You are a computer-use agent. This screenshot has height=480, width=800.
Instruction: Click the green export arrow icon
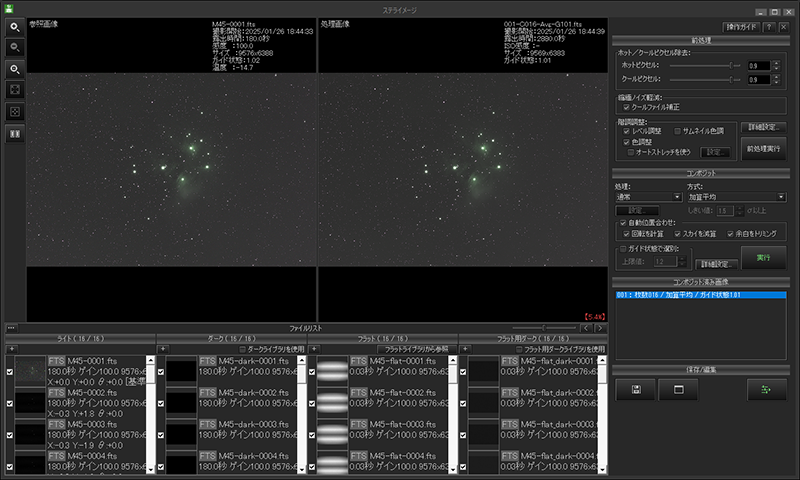[x=766, y=390]
